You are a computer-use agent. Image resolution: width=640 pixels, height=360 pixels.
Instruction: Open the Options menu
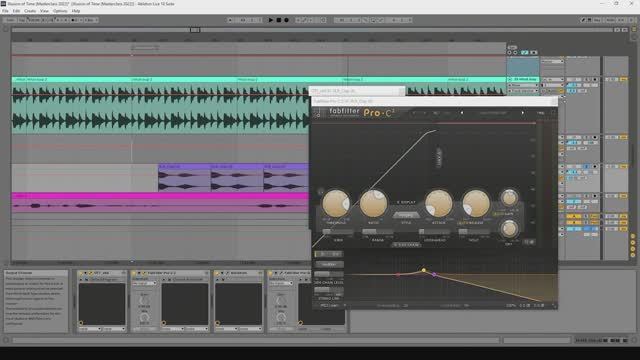(x=60, y=11)
